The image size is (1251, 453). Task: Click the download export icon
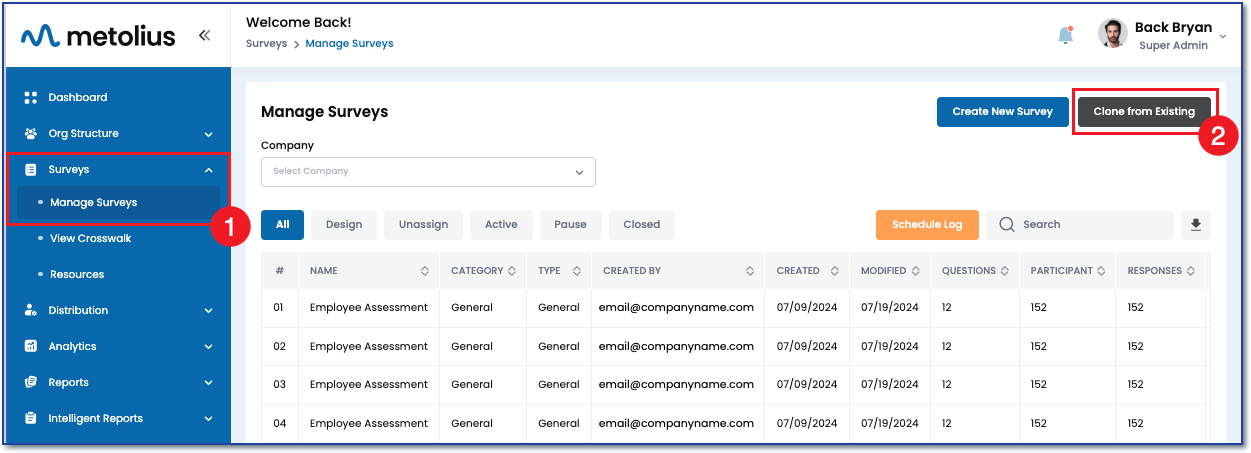pyautogui.click(x=1195, y=225)
